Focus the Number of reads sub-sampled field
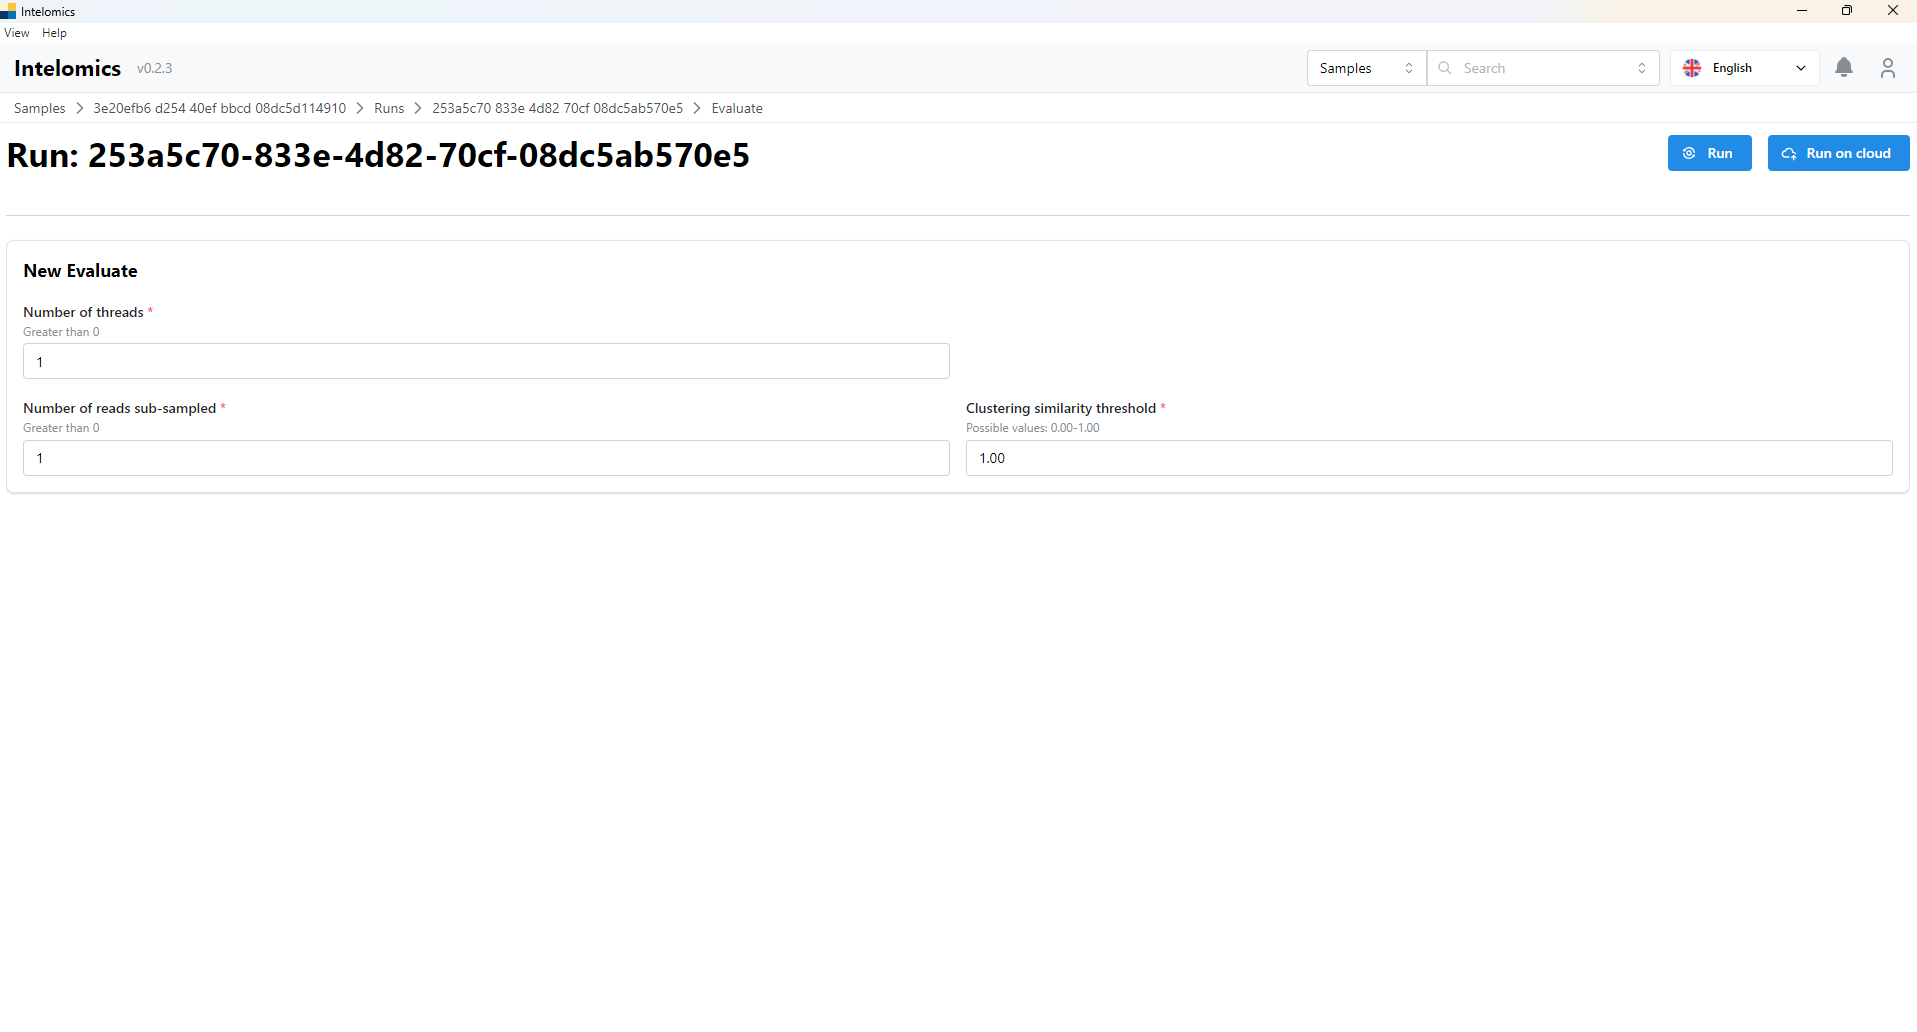 (486, 458)
